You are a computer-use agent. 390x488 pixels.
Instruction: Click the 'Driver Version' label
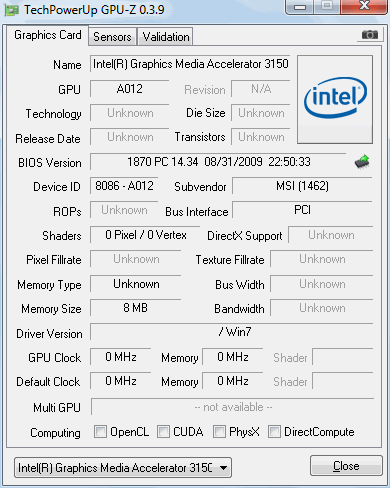tap(49, 334)
